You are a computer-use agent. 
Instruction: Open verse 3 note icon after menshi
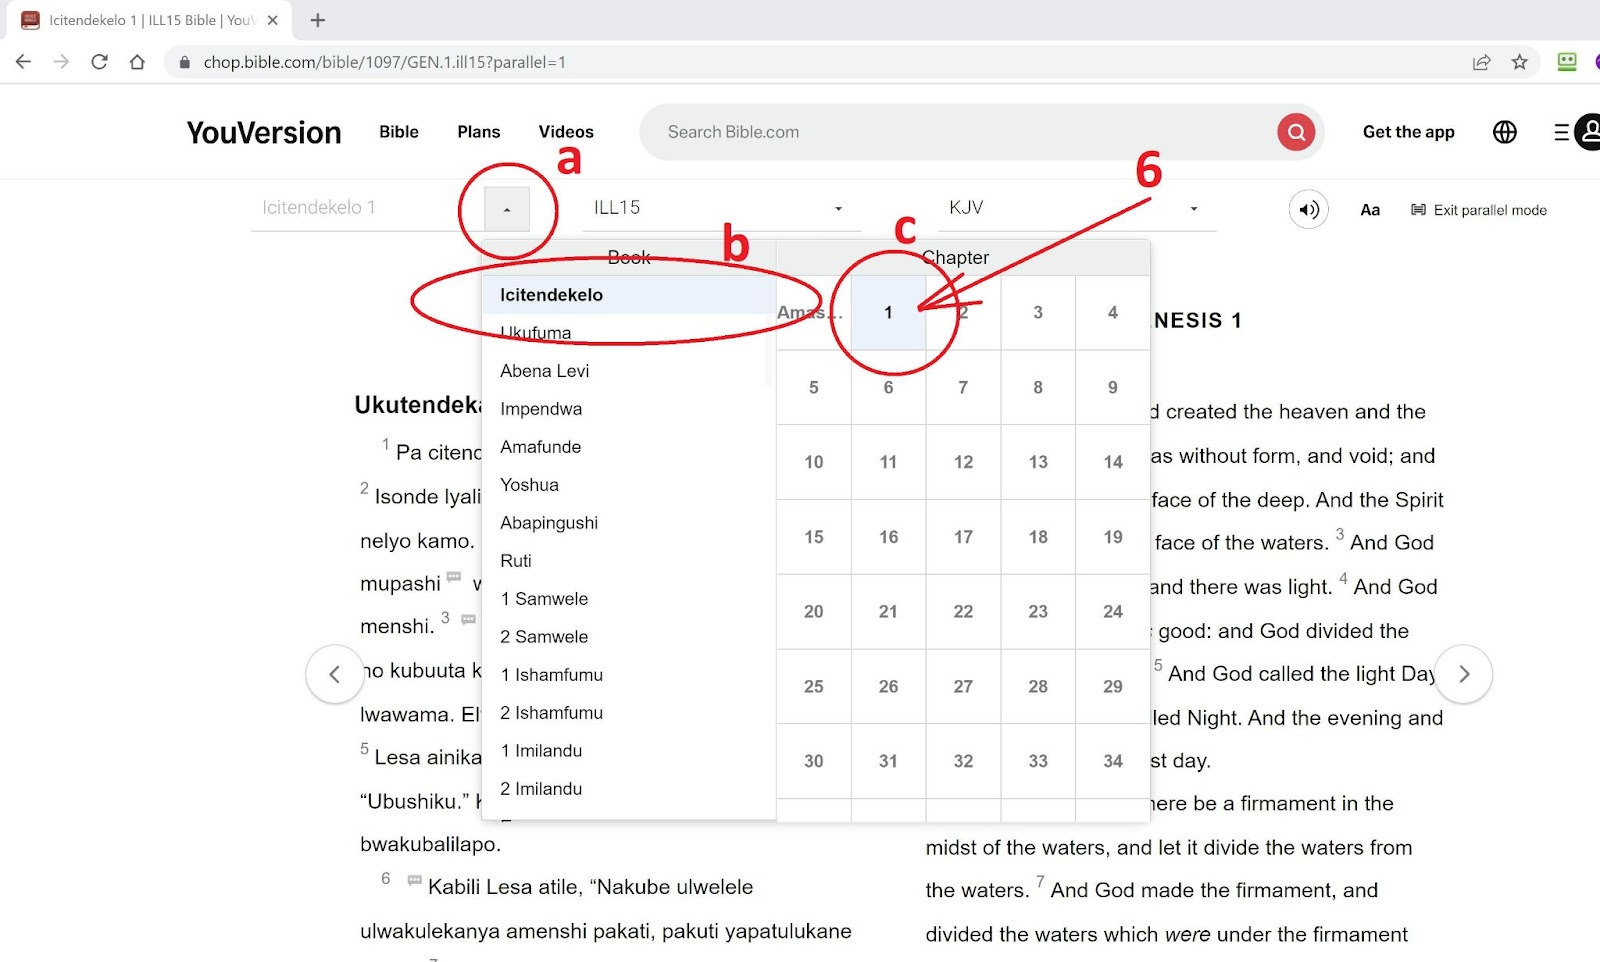(x=468, y=620)
